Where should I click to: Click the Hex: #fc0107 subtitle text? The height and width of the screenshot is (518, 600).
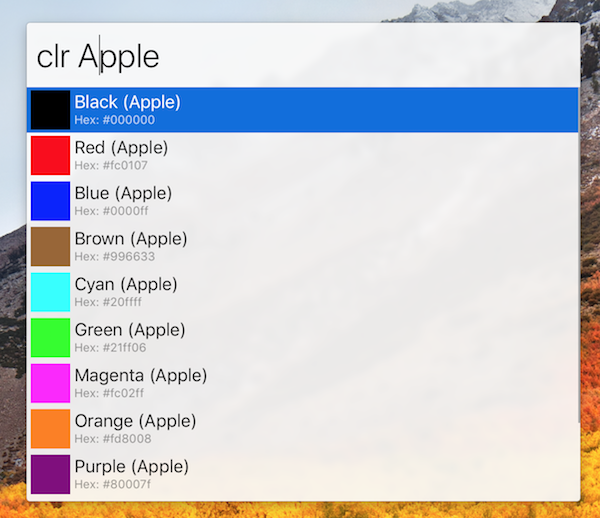coord(111,165)
